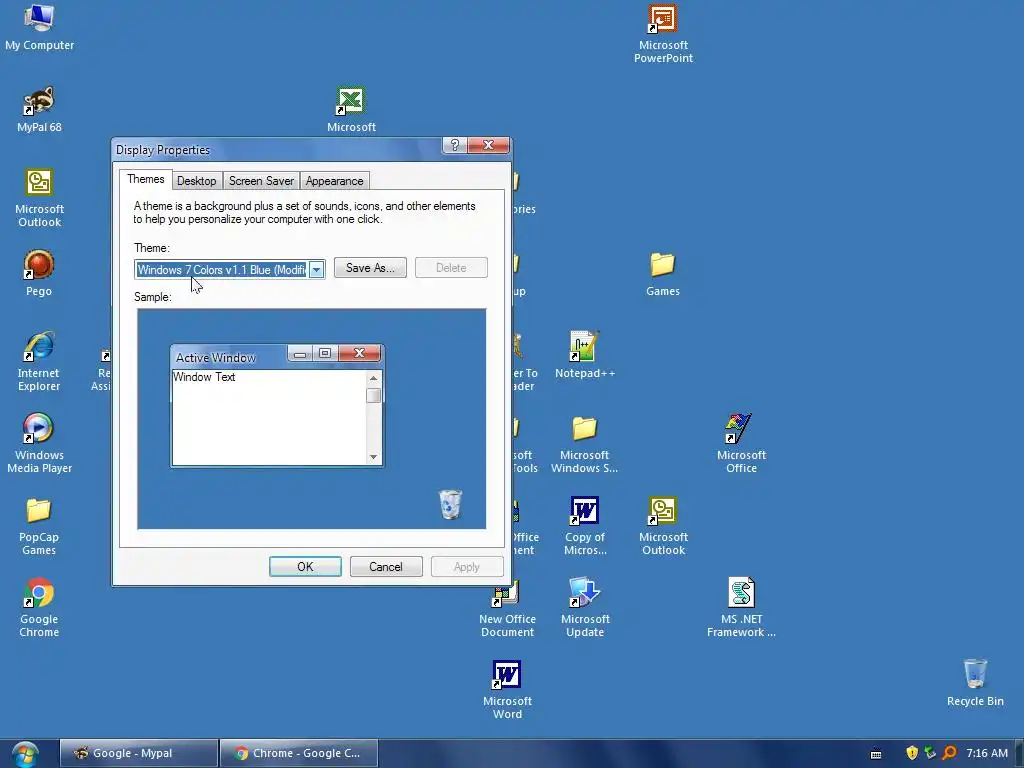Click the help question mark in Display Properties
The width and height of the screenshot is (1024, 768).
pos(455,145)
